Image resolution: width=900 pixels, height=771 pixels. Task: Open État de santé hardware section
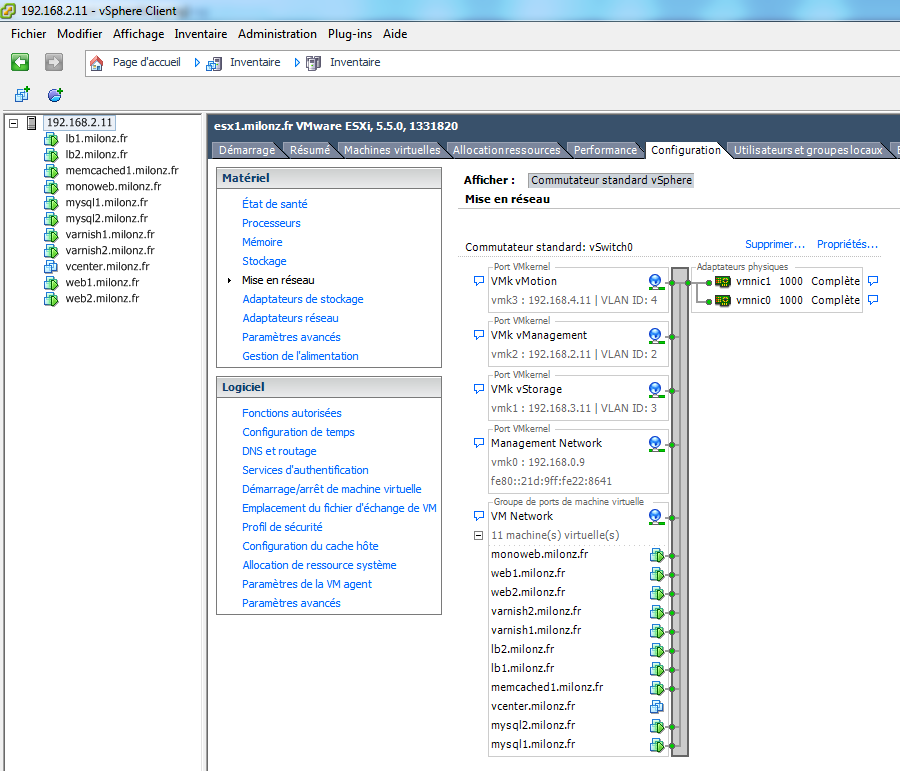(274, 204)
